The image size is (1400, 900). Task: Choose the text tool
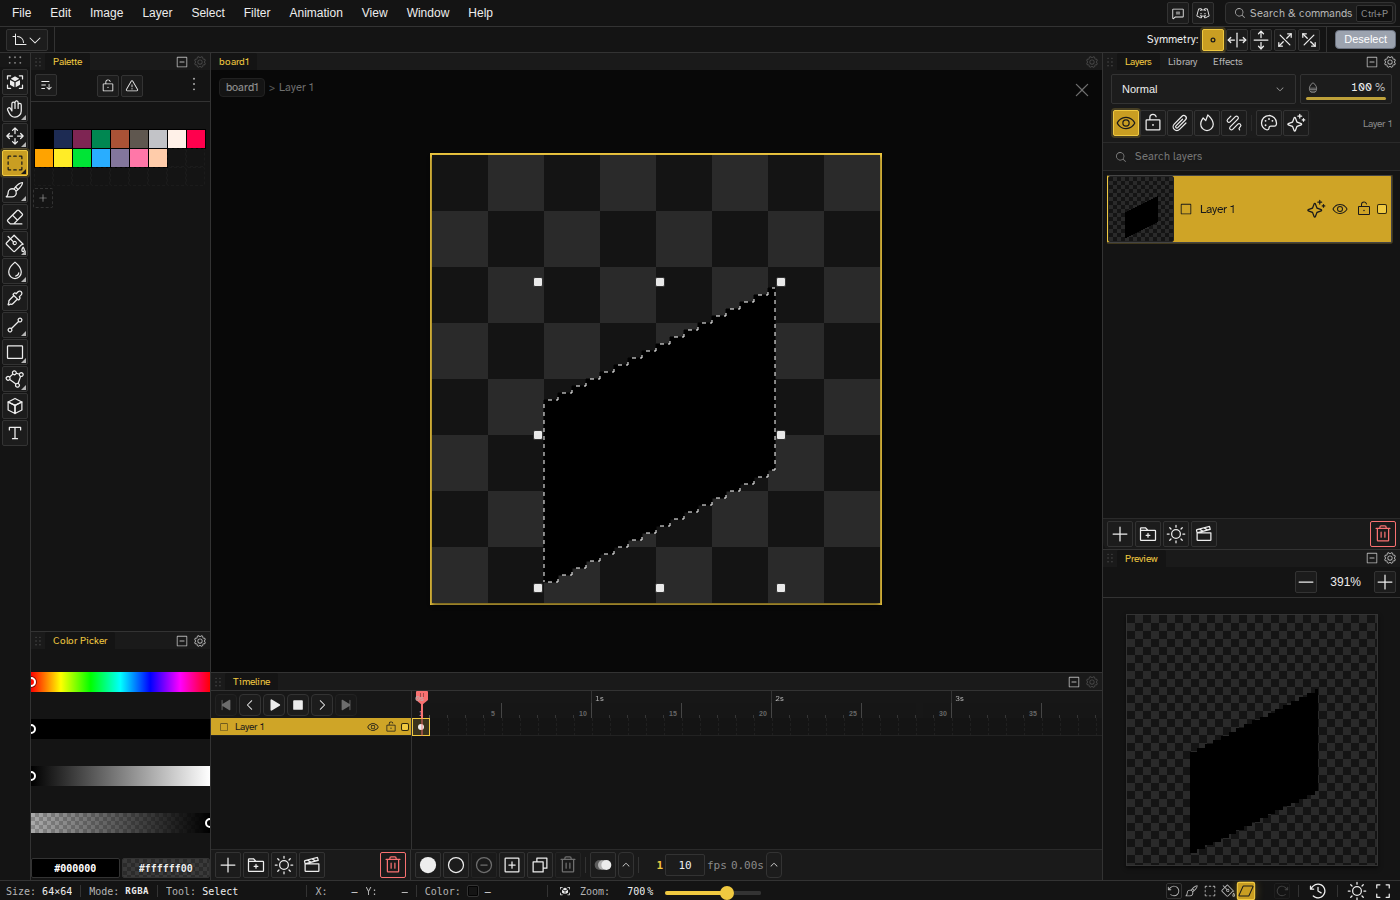15,433
